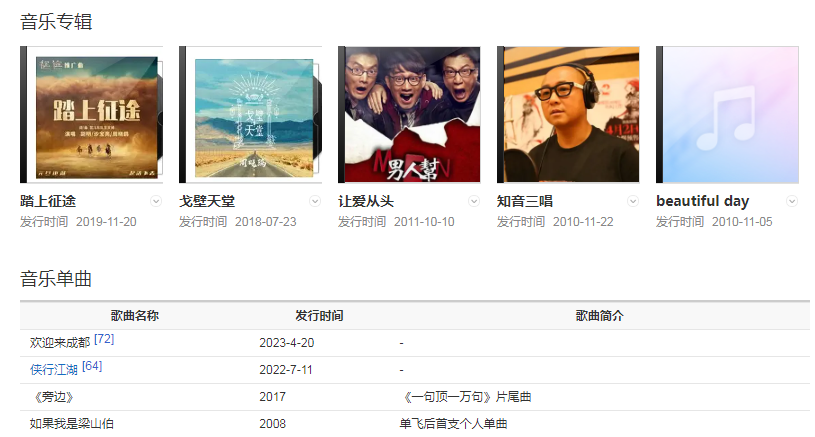The height and width of the screenshot is (437, 815).
Task: Click the 发行时间 table column header
Action: [319, 315]
